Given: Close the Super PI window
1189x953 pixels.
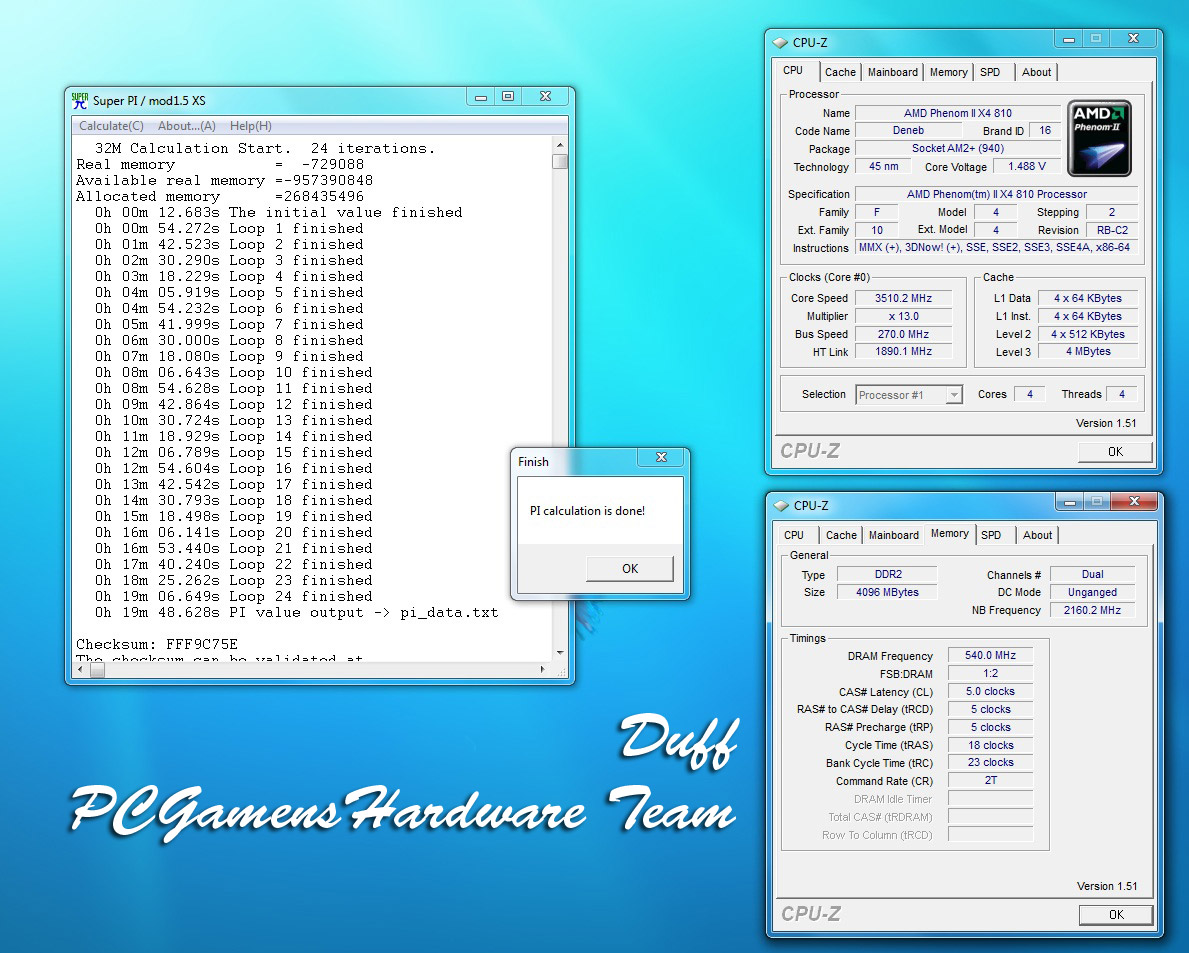Looking at the screenshot, I should 545,96.
